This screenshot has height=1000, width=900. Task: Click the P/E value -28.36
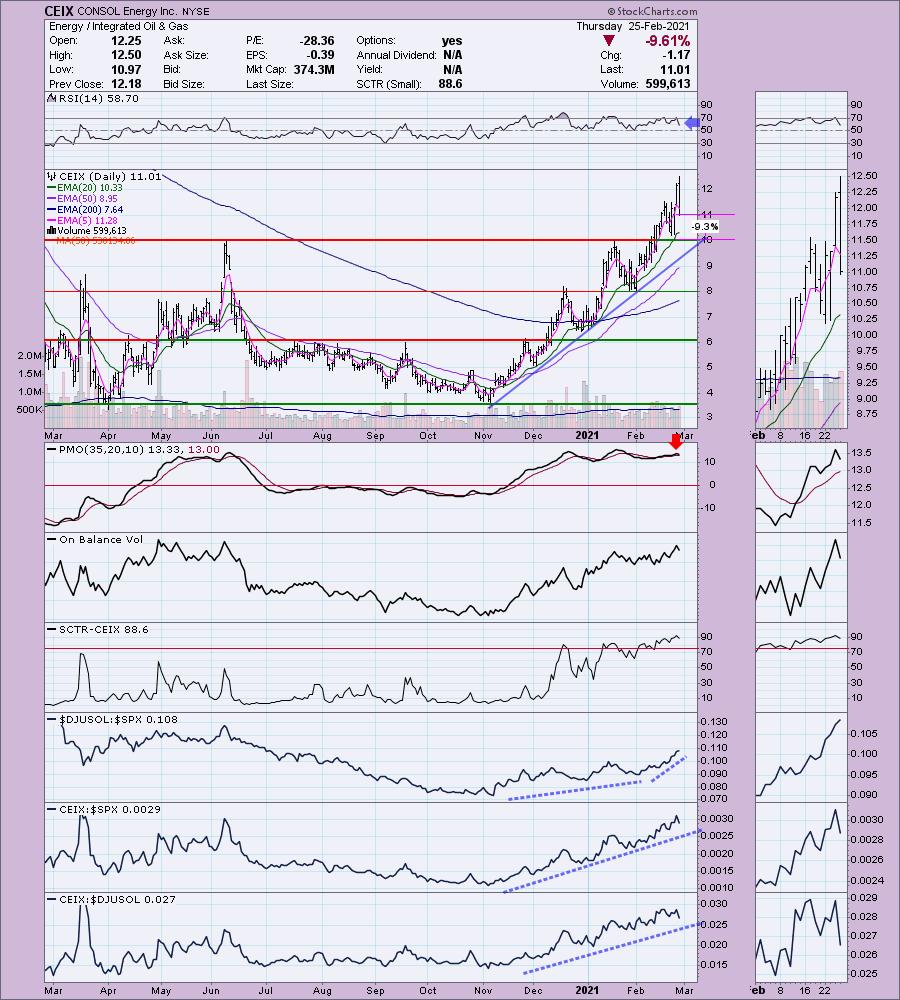pyautogui.click(x=317, y=40)
